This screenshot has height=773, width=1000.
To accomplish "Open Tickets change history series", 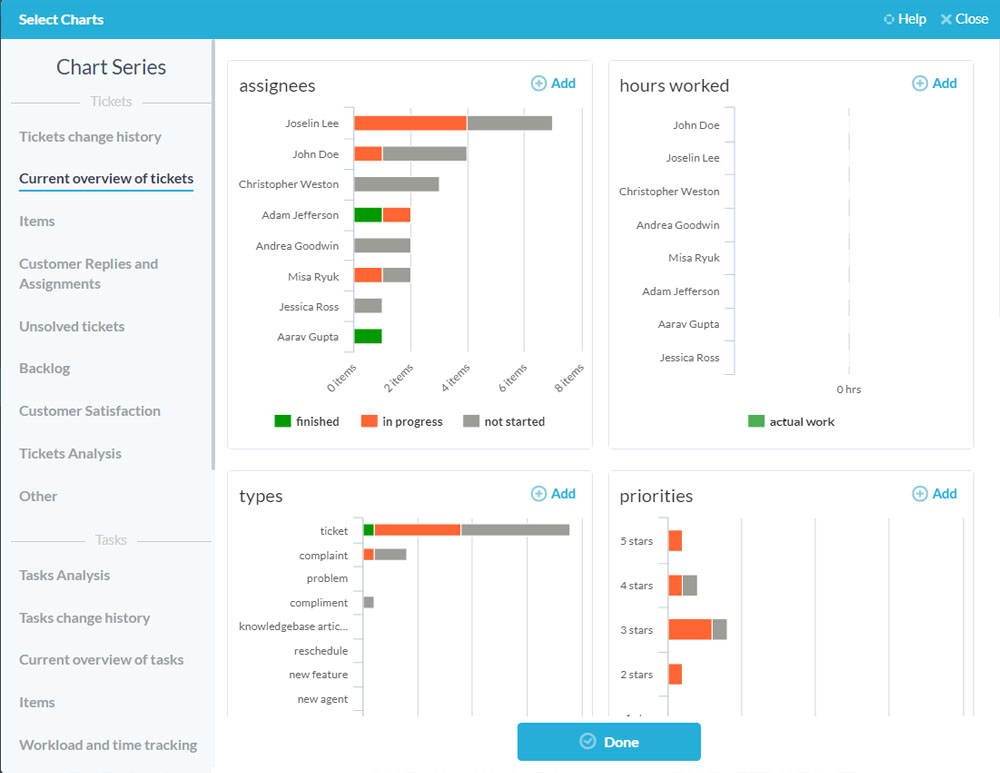I will [90, 137].
